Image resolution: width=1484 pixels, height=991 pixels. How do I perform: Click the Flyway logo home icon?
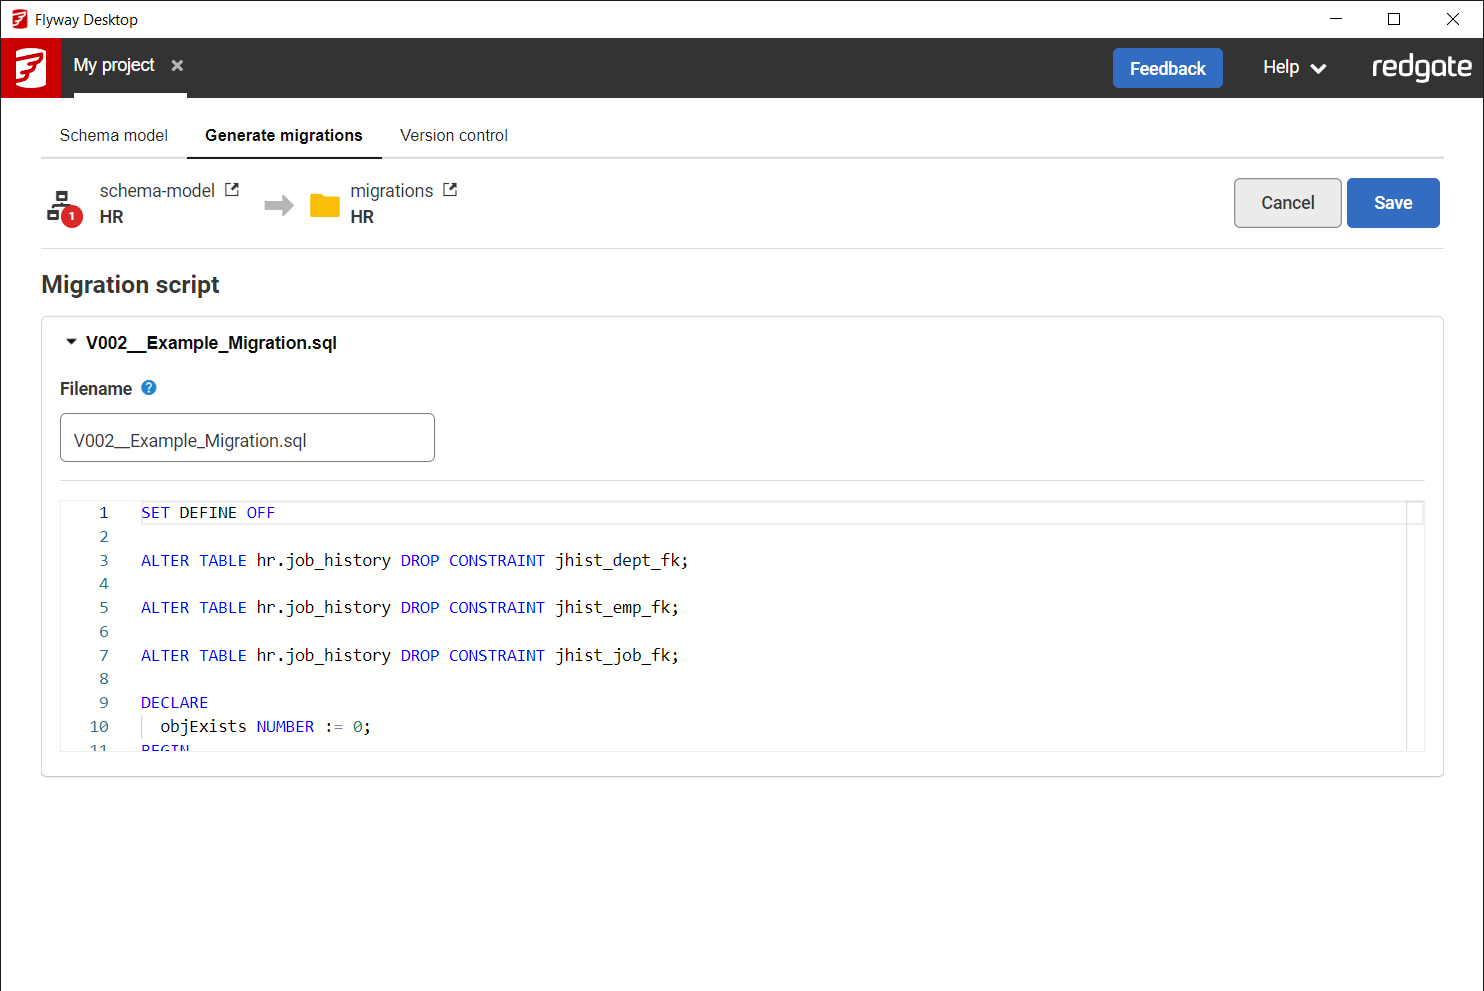pos(30,68)
